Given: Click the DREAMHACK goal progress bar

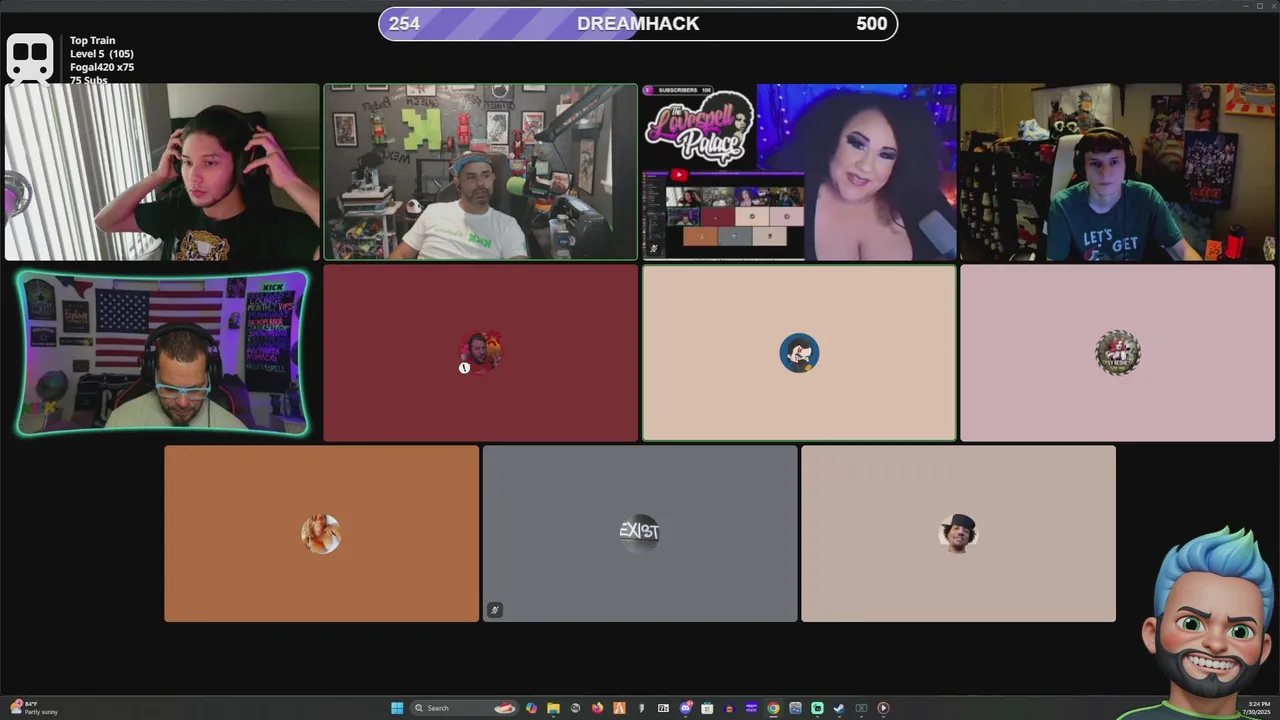Looking at the screenshot, I should (x=638, y=24).
